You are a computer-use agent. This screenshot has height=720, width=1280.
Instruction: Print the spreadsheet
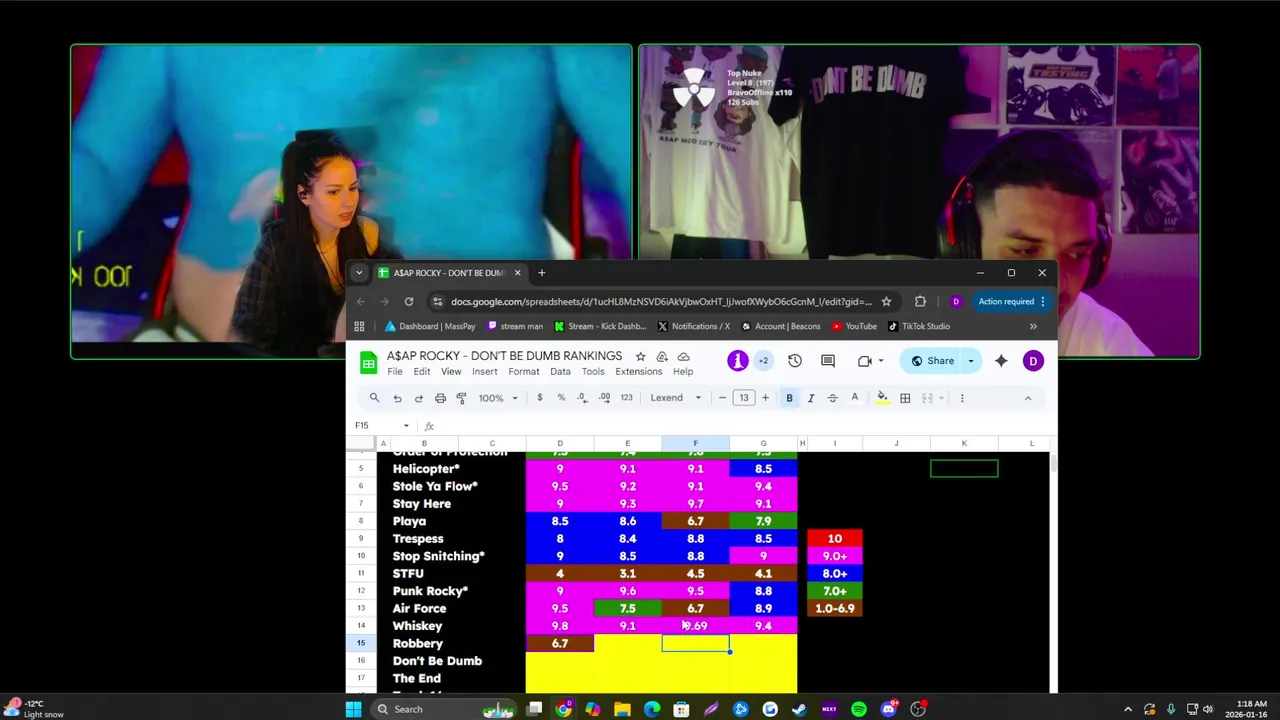click(x=440, y=398)
